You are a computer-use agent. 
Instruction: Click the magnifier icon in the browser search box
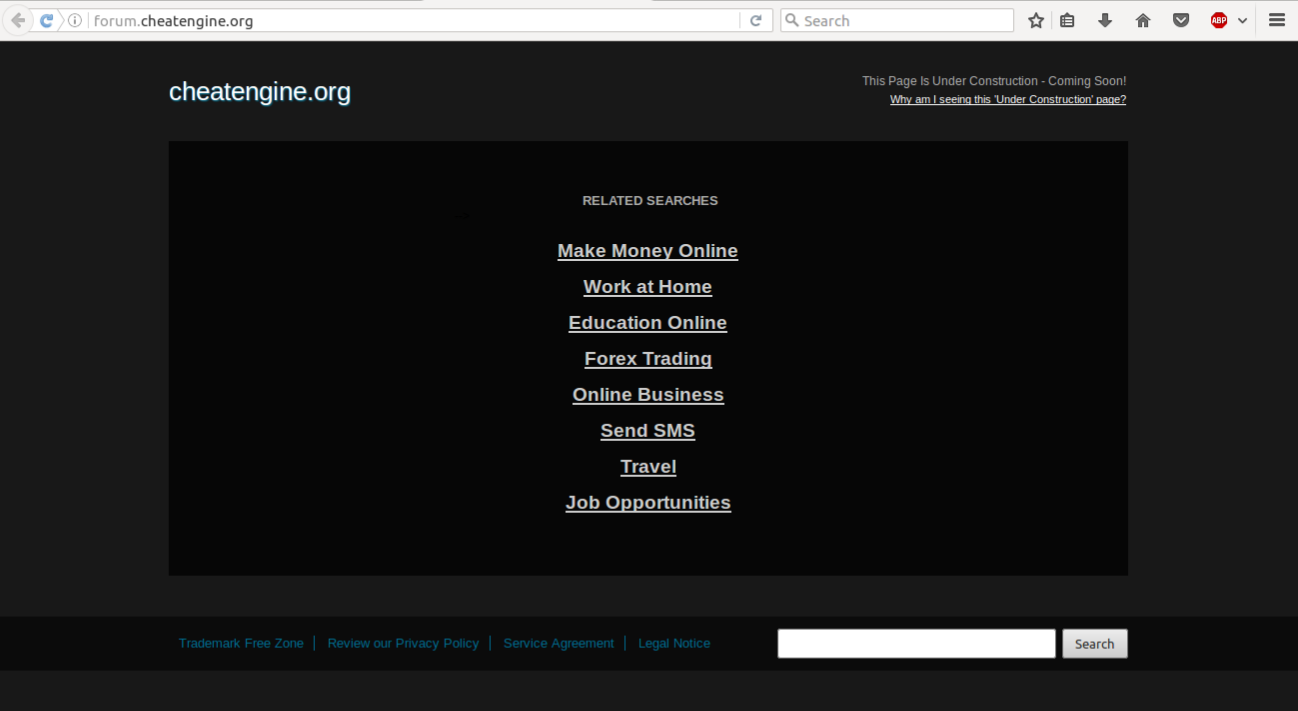(792, 20)
